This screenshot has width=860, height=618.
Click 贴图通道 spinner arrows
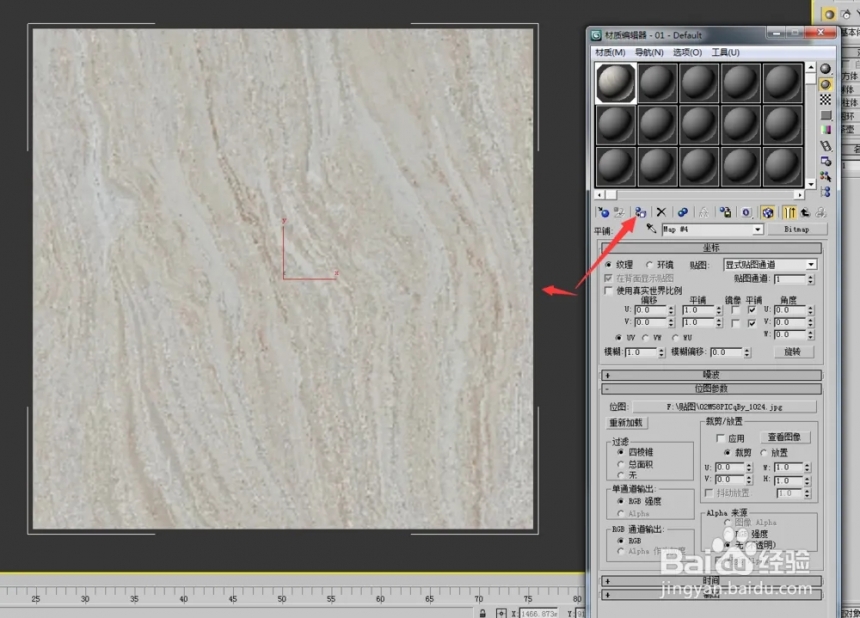[x=810, y=279]
